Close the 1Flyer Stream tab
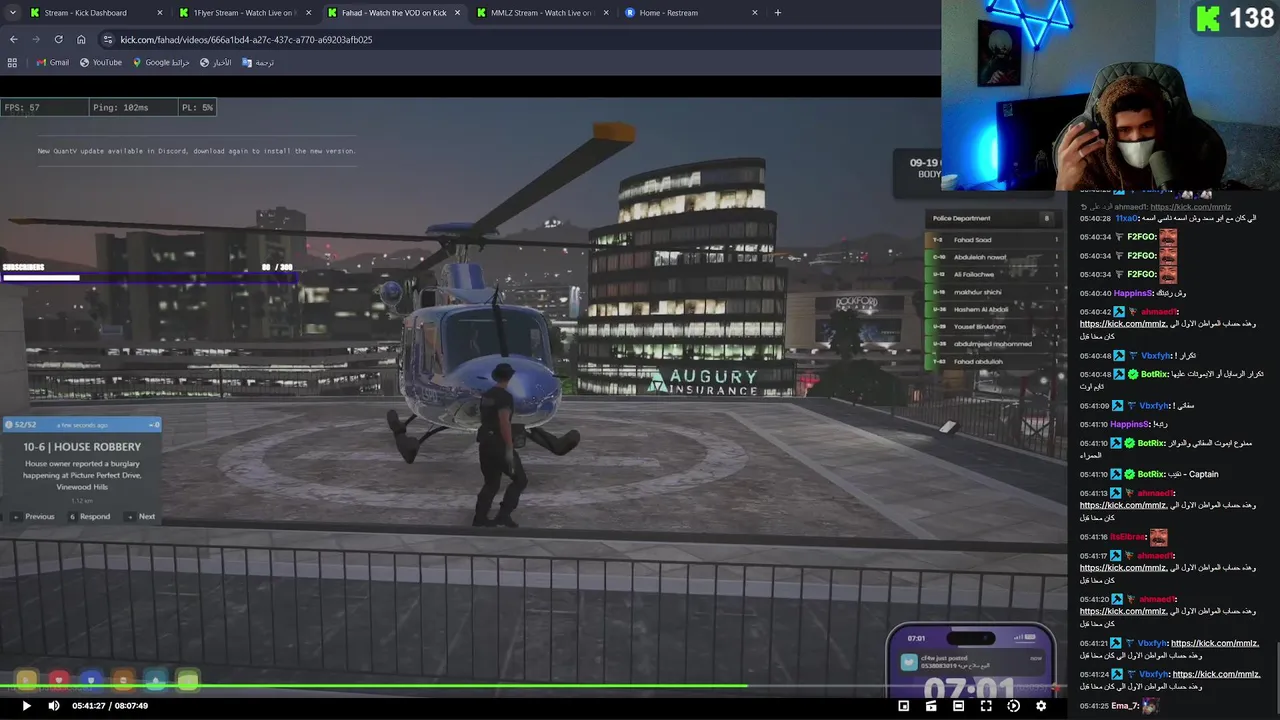1280x720 pixels. [308, 13]
